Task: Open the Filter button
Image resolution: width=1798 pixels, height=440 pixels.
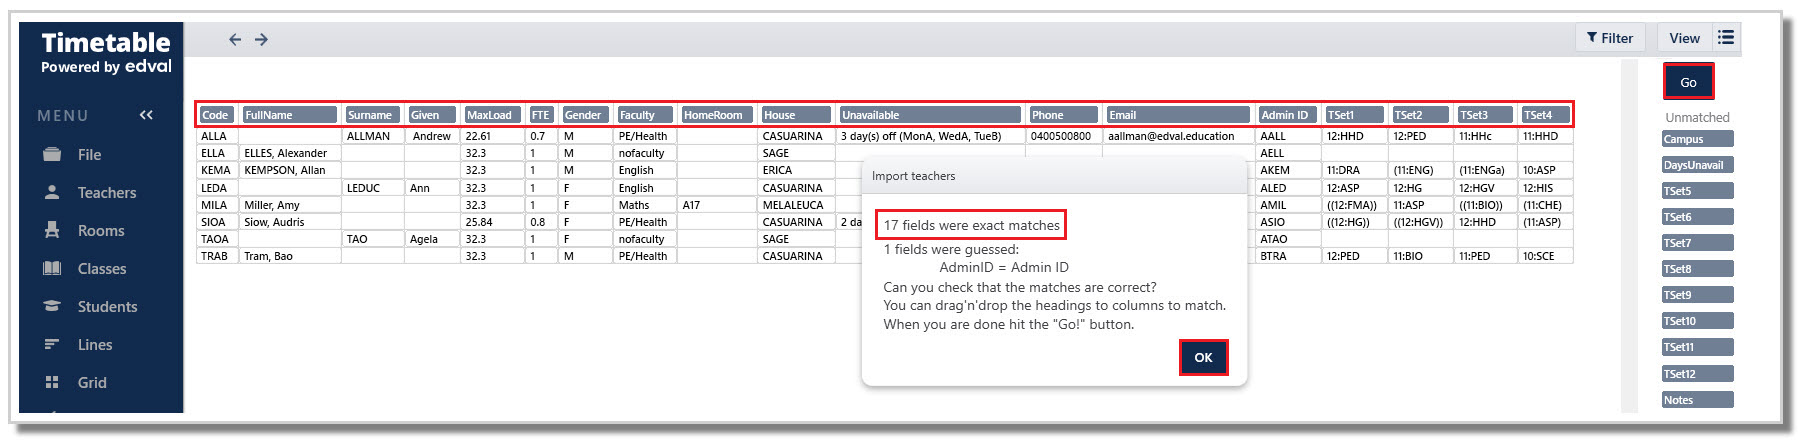Action: tap(1610, 38)
